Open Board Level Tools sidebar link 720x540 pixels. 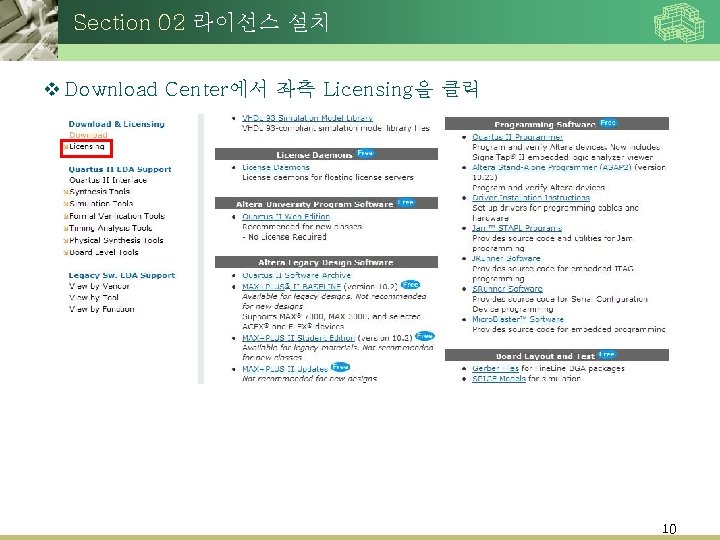point(104,252)
